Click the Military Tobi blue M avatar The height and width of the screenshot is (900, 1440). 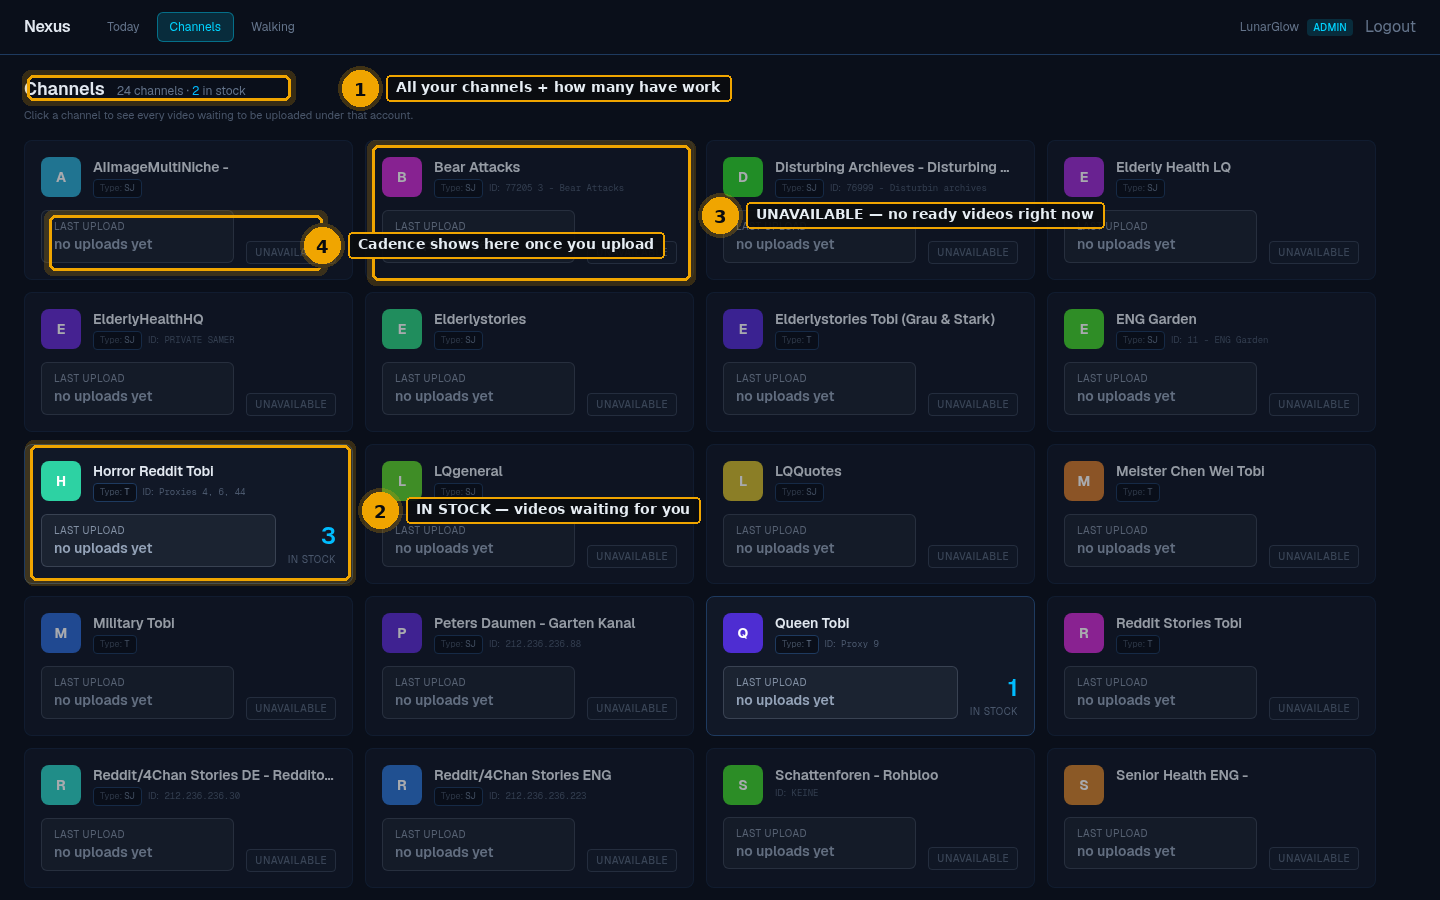(x=61, y=633)
